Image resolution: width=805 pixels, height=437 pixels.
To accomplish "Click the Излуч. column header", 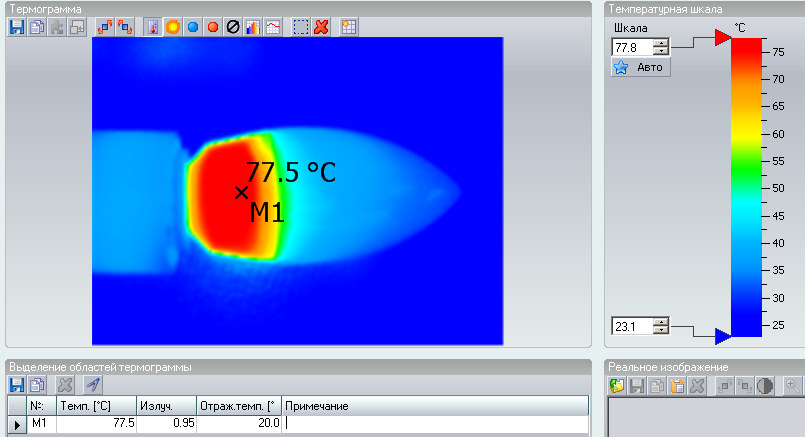I will click(166, 406).
